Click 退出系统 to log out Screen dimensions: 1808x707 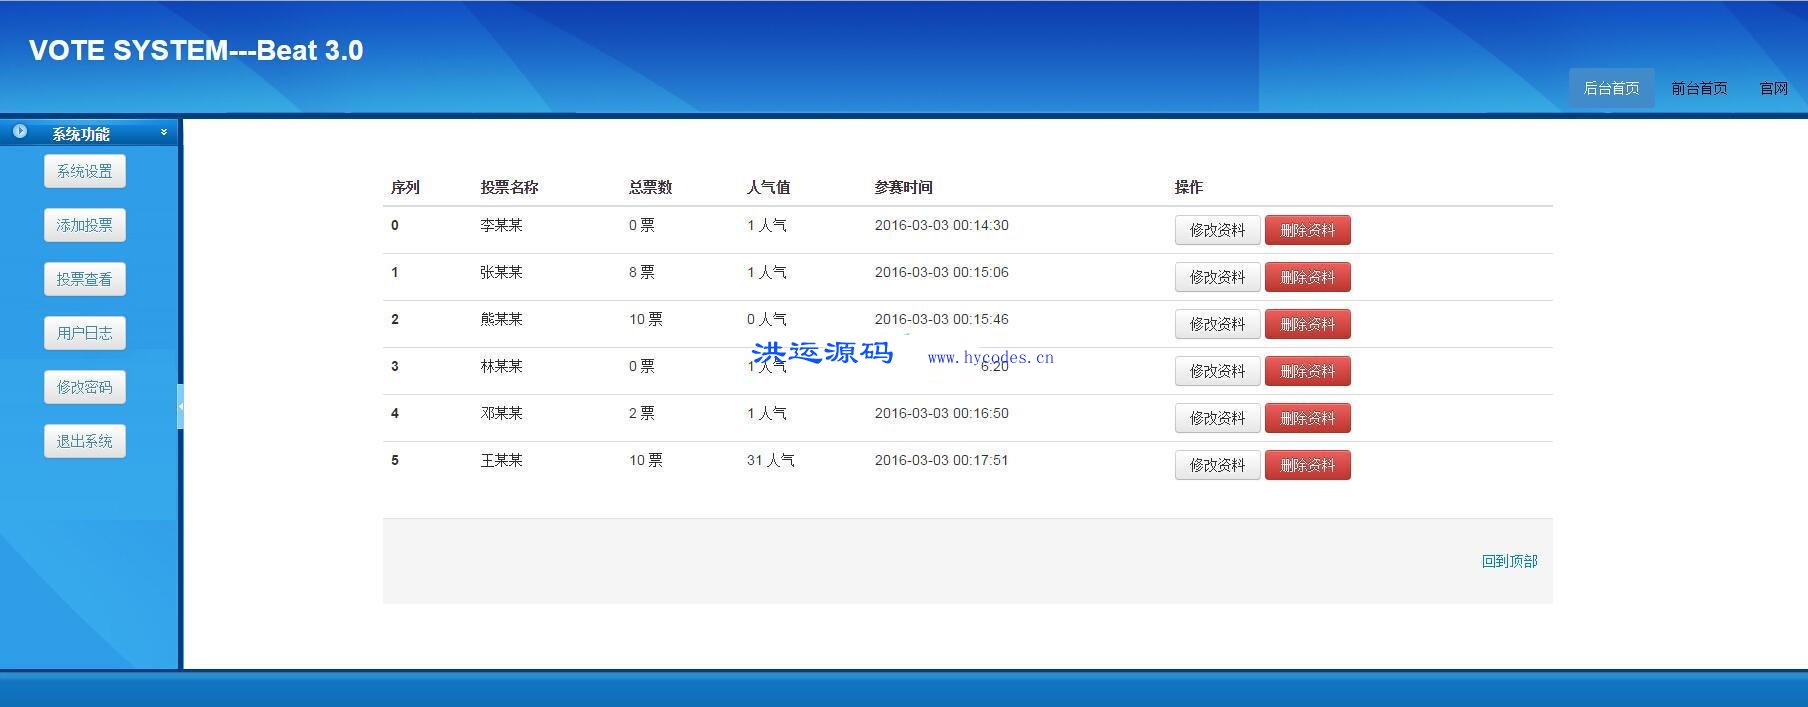[x=85, y=441]
